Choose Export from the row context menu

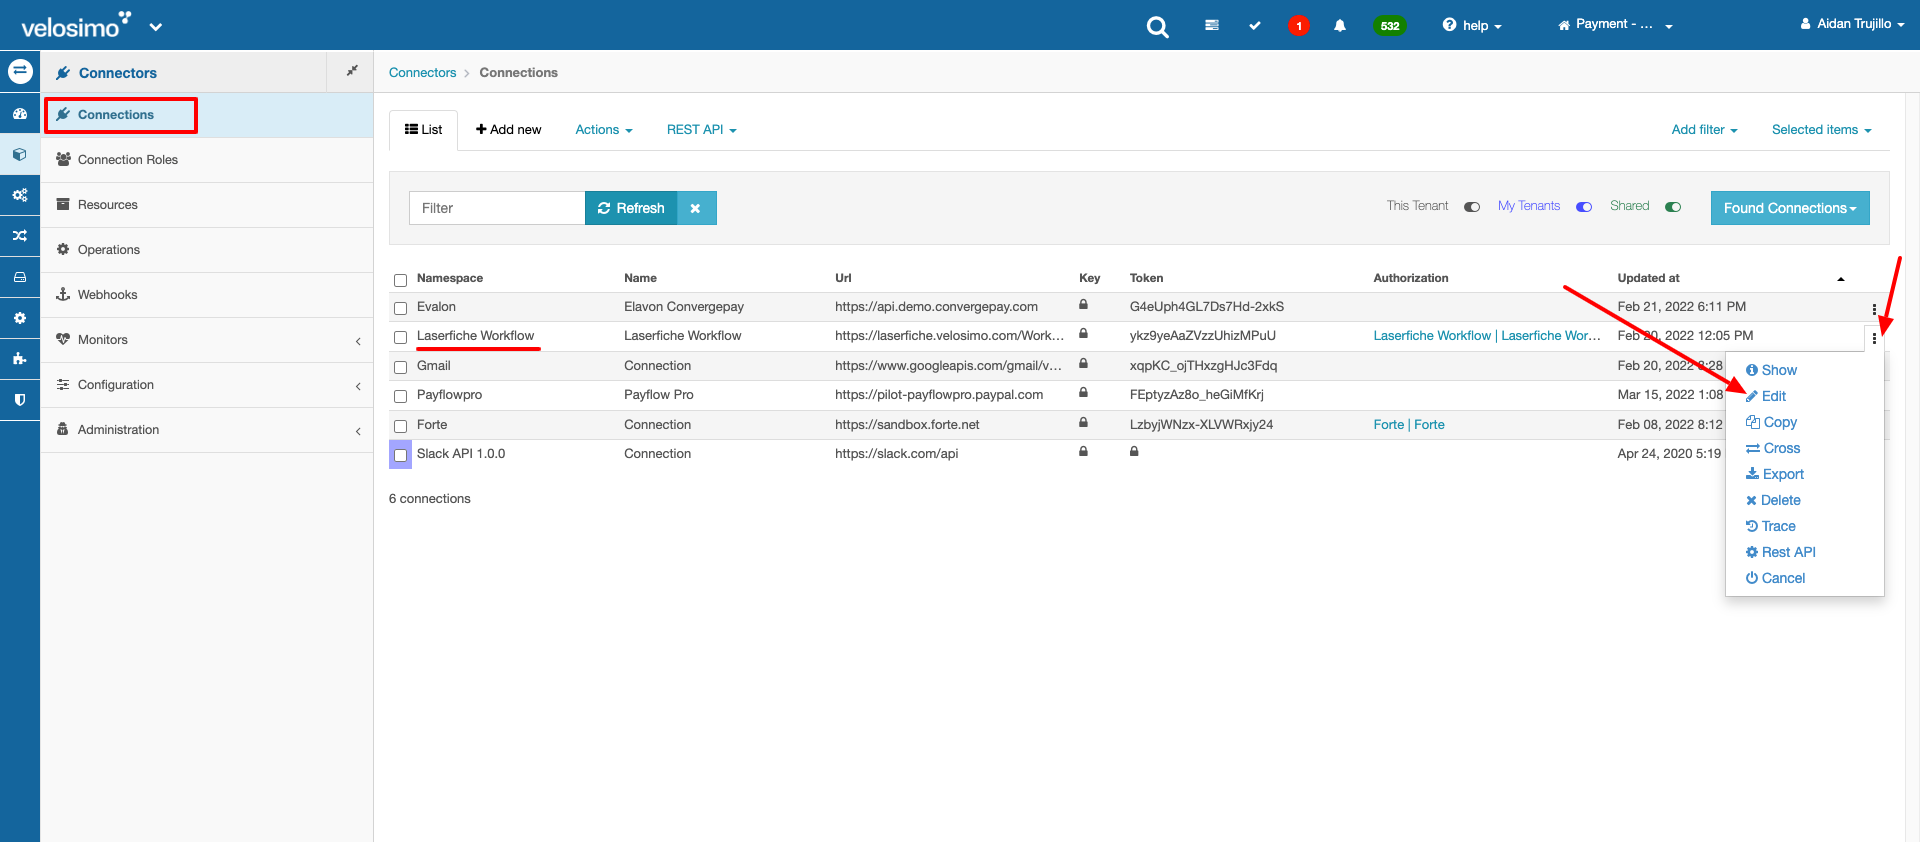coord(1775,474)
